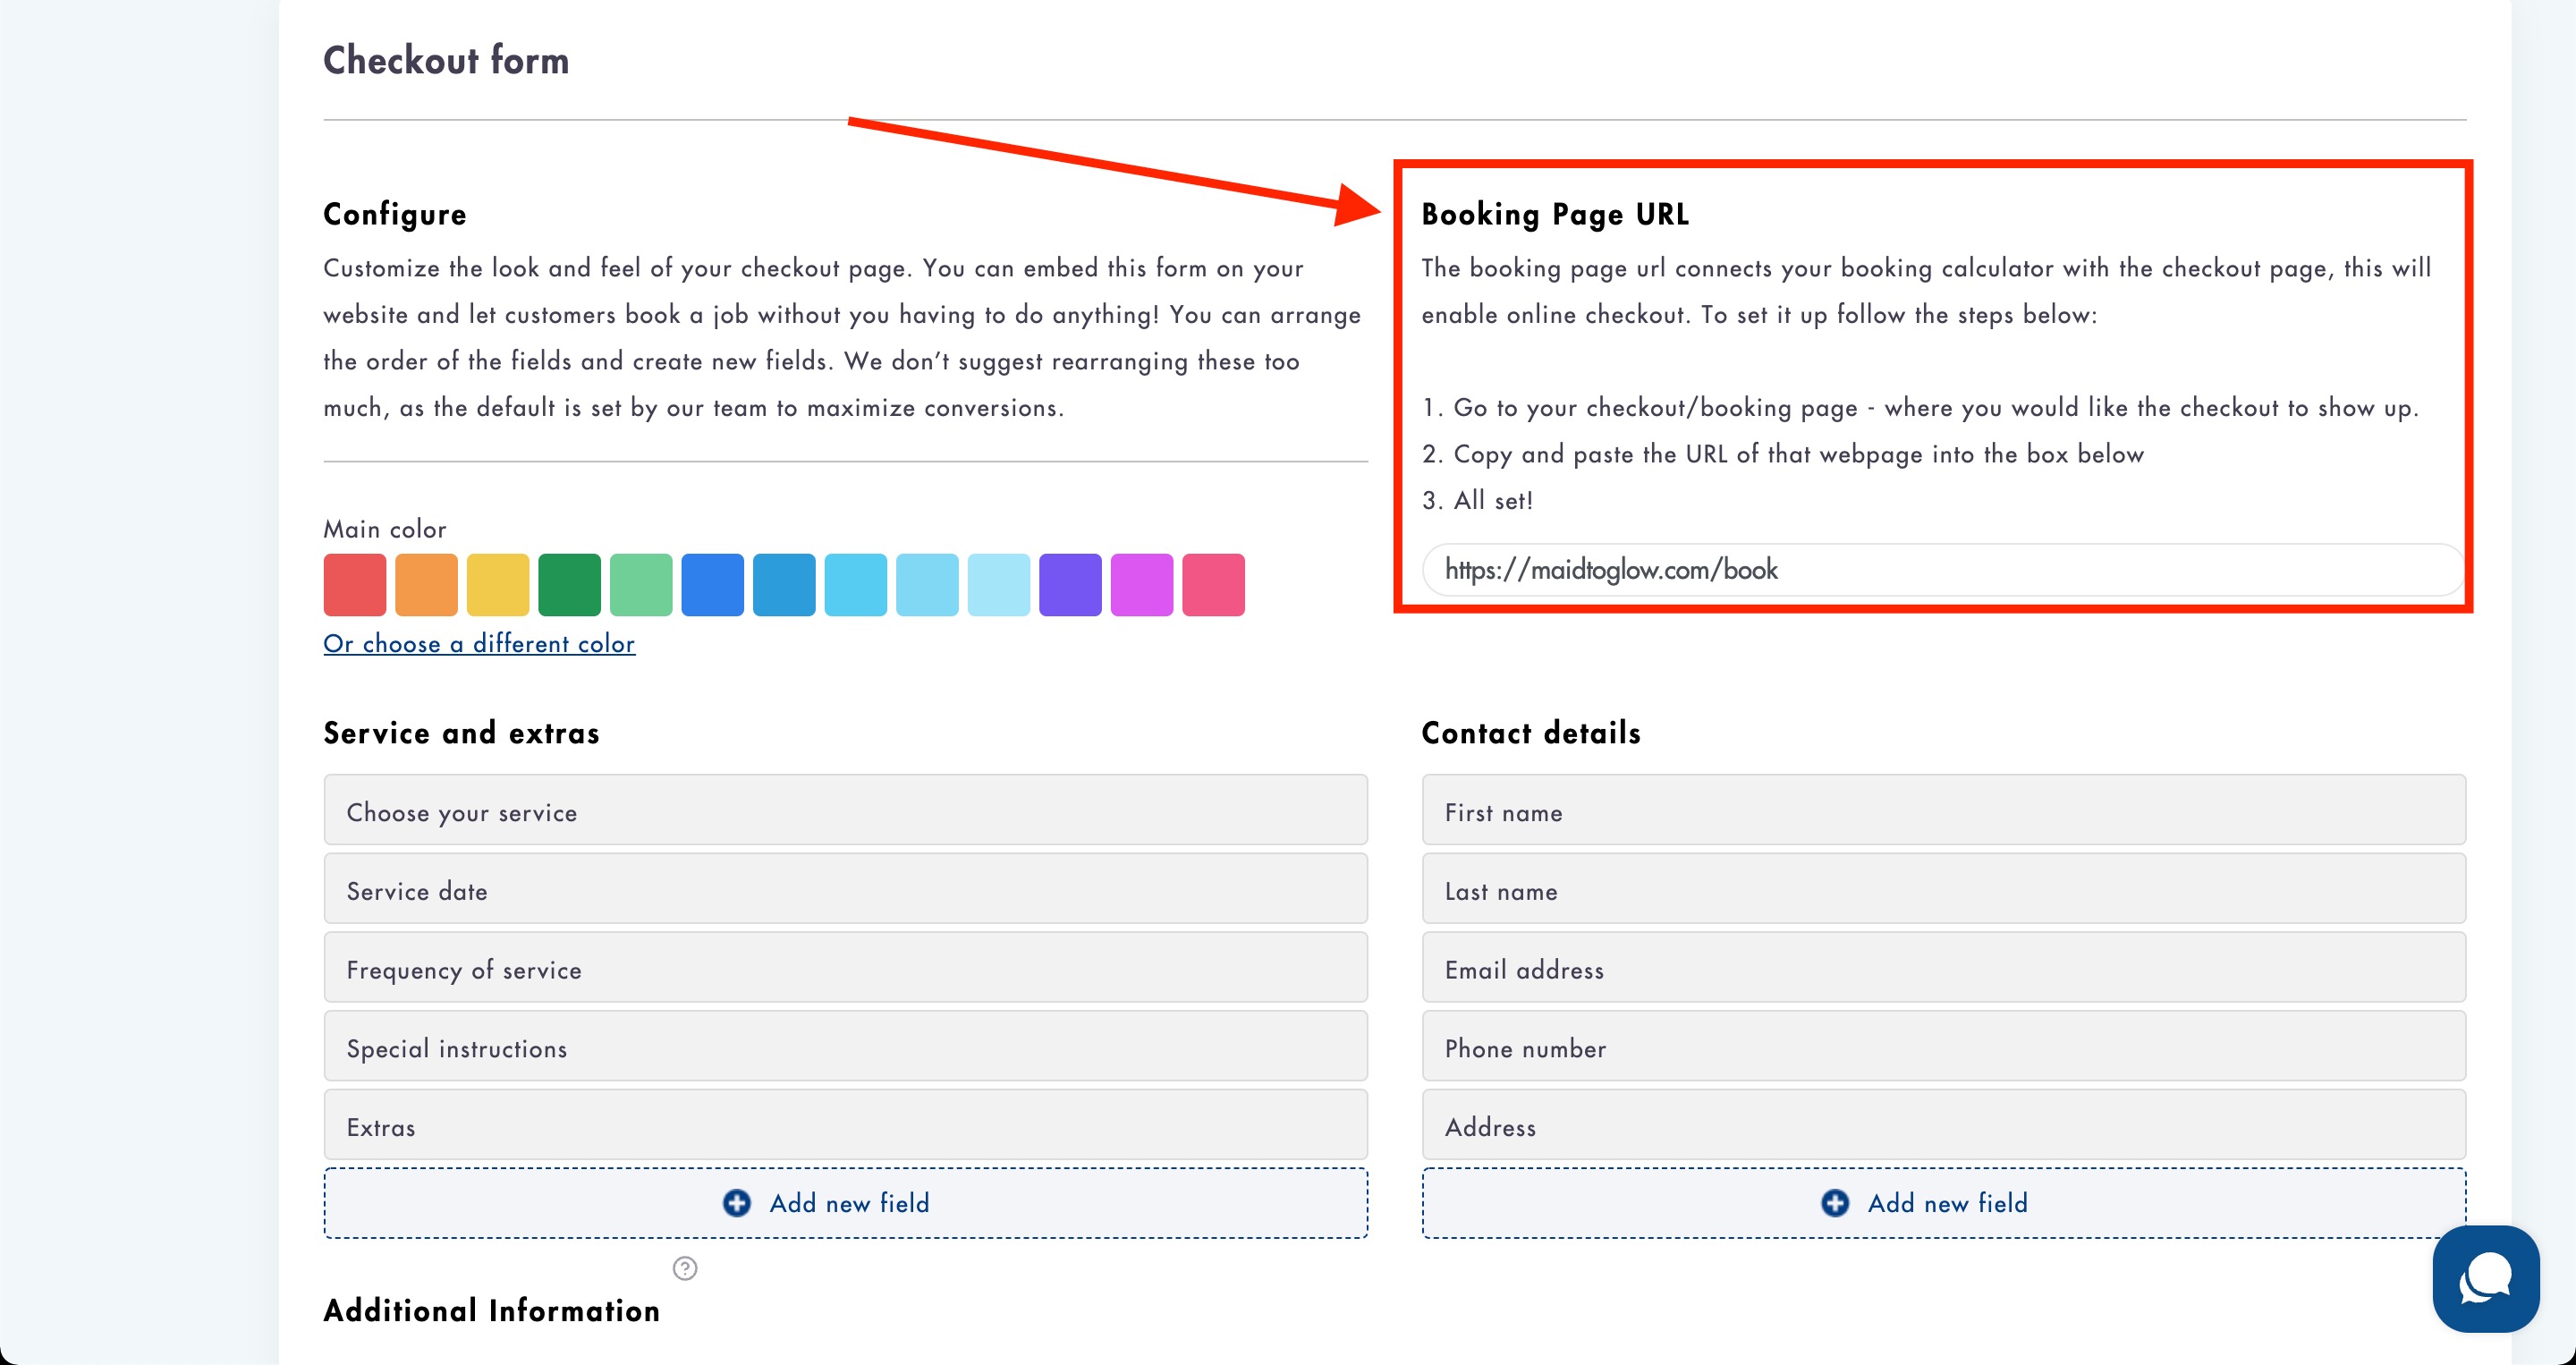Select the 'Last name' contact field
2576x1365 pixels.
coord(1944,889)
